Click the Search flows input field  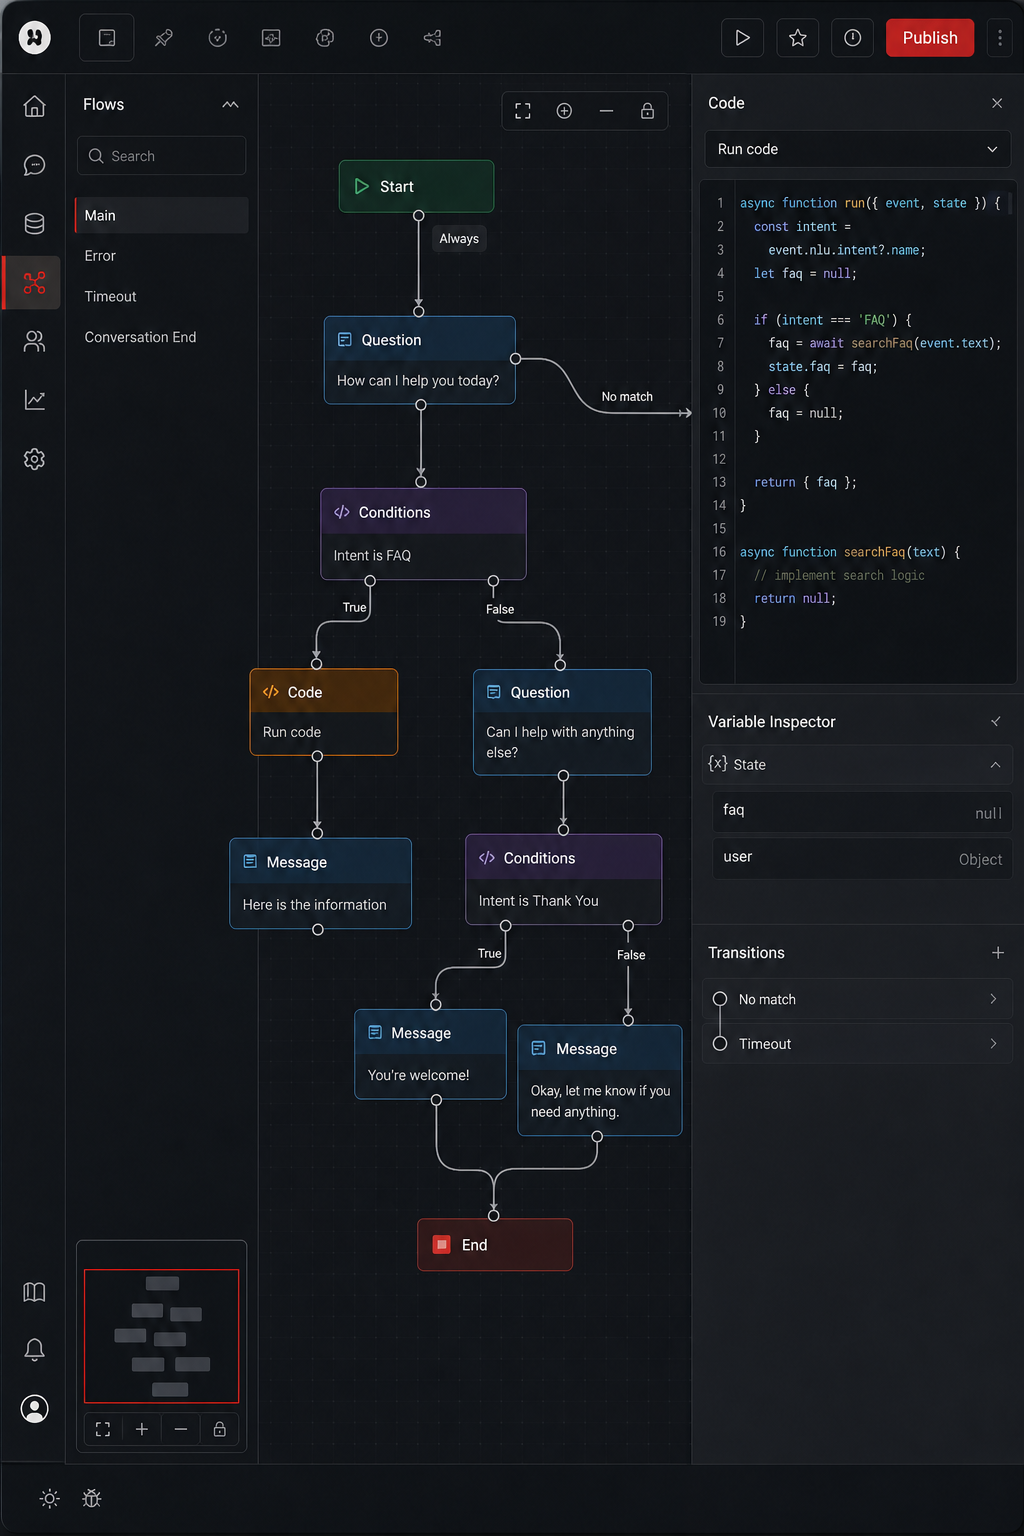162,156
